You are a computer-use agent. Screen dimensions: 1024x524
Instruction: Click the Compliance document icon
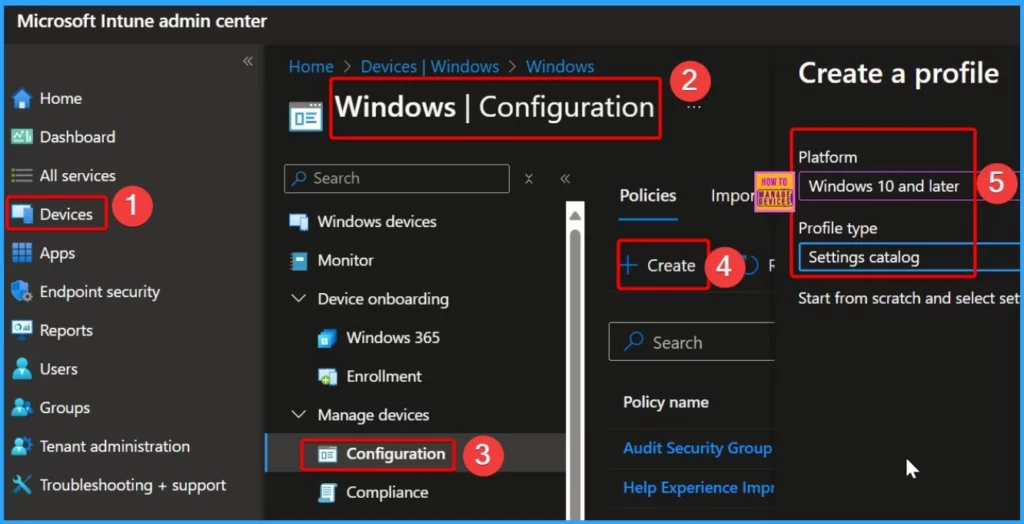coord(328,493)
